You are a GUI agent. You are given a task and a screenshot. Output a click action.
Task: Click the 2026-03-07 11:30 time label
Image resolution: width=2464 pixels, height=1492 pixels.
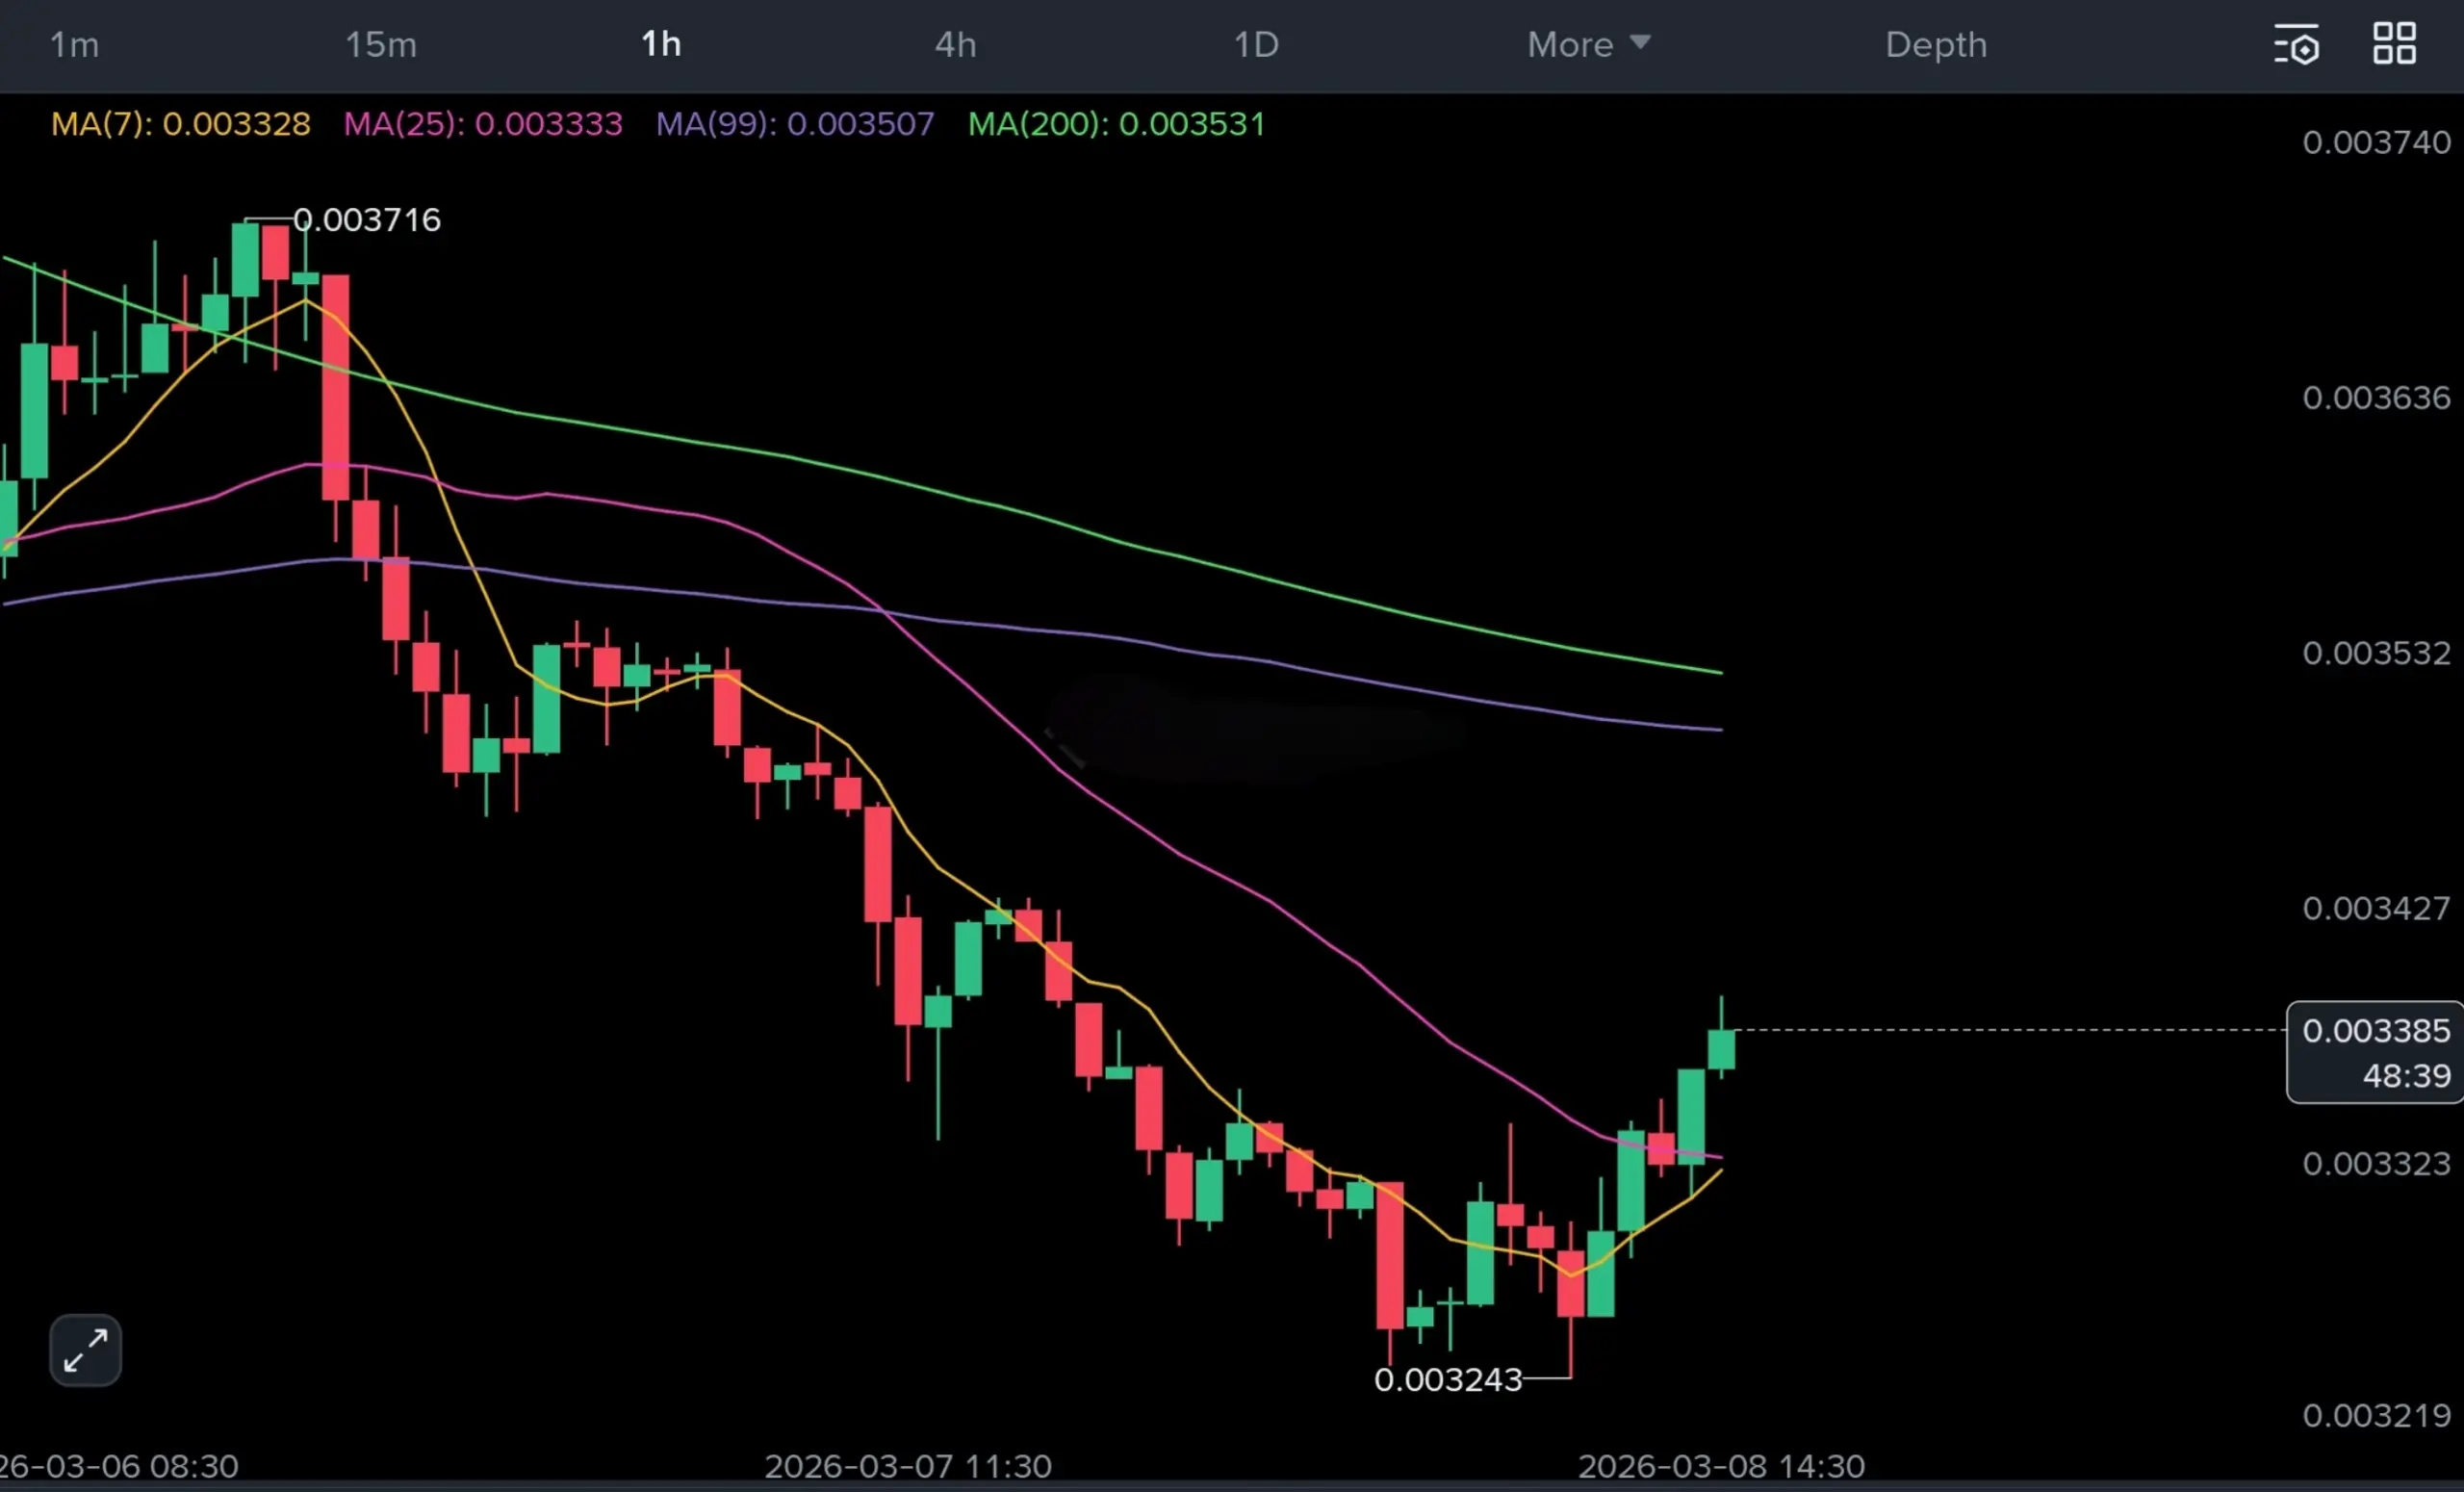907,1466
